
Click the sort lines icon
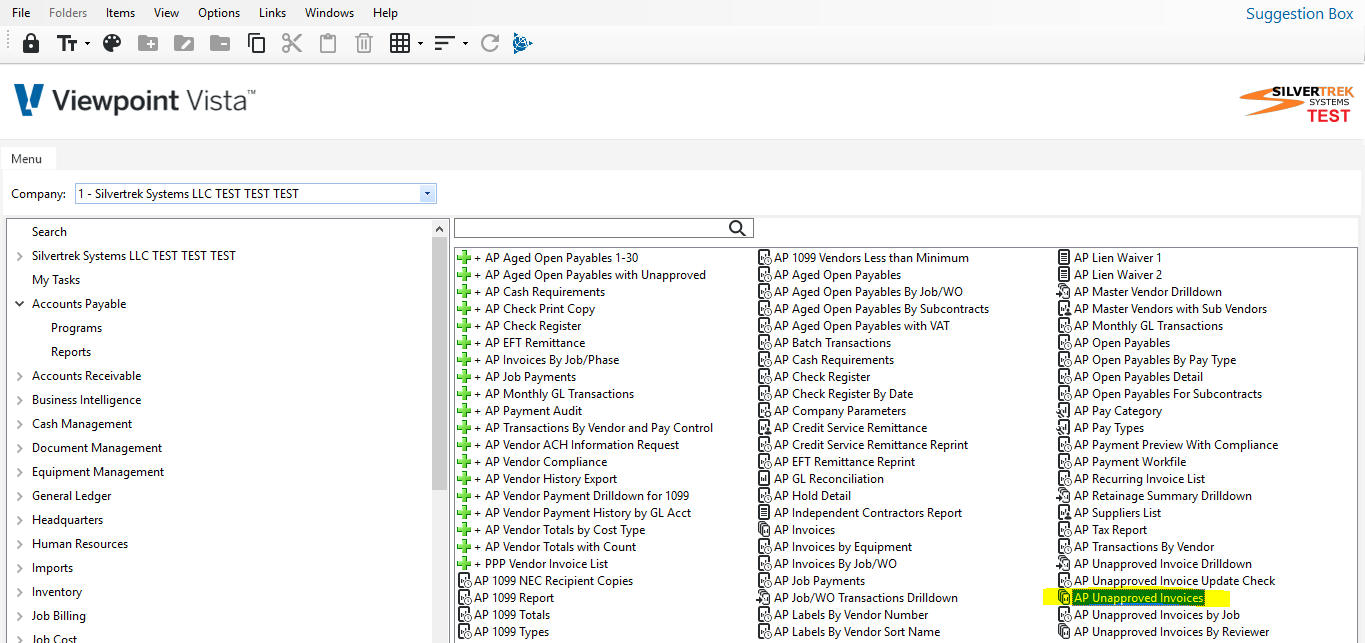[x=445, y=43]
